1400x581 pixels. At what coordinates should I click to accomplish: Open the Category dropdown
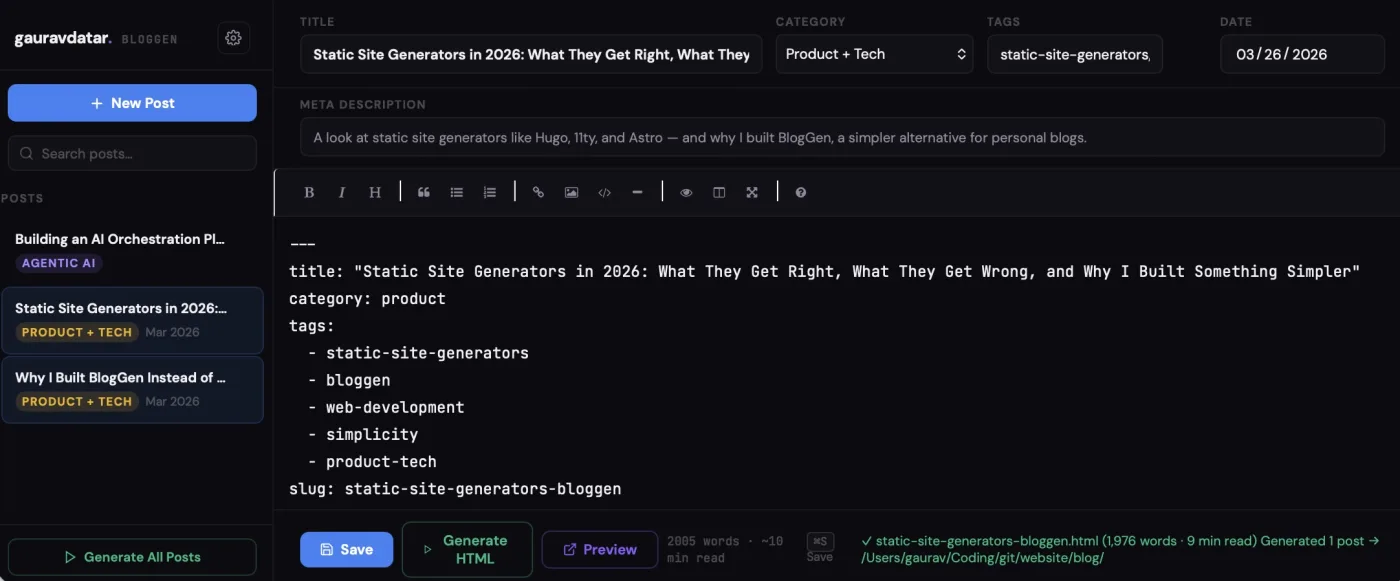coord(874,54)
